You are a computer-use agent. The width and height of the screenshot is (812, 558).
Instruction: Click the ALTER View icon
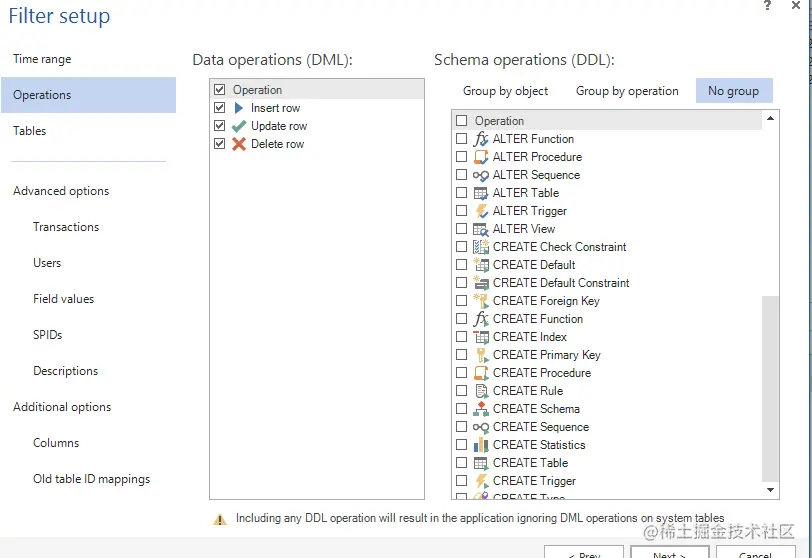[481, 229]
